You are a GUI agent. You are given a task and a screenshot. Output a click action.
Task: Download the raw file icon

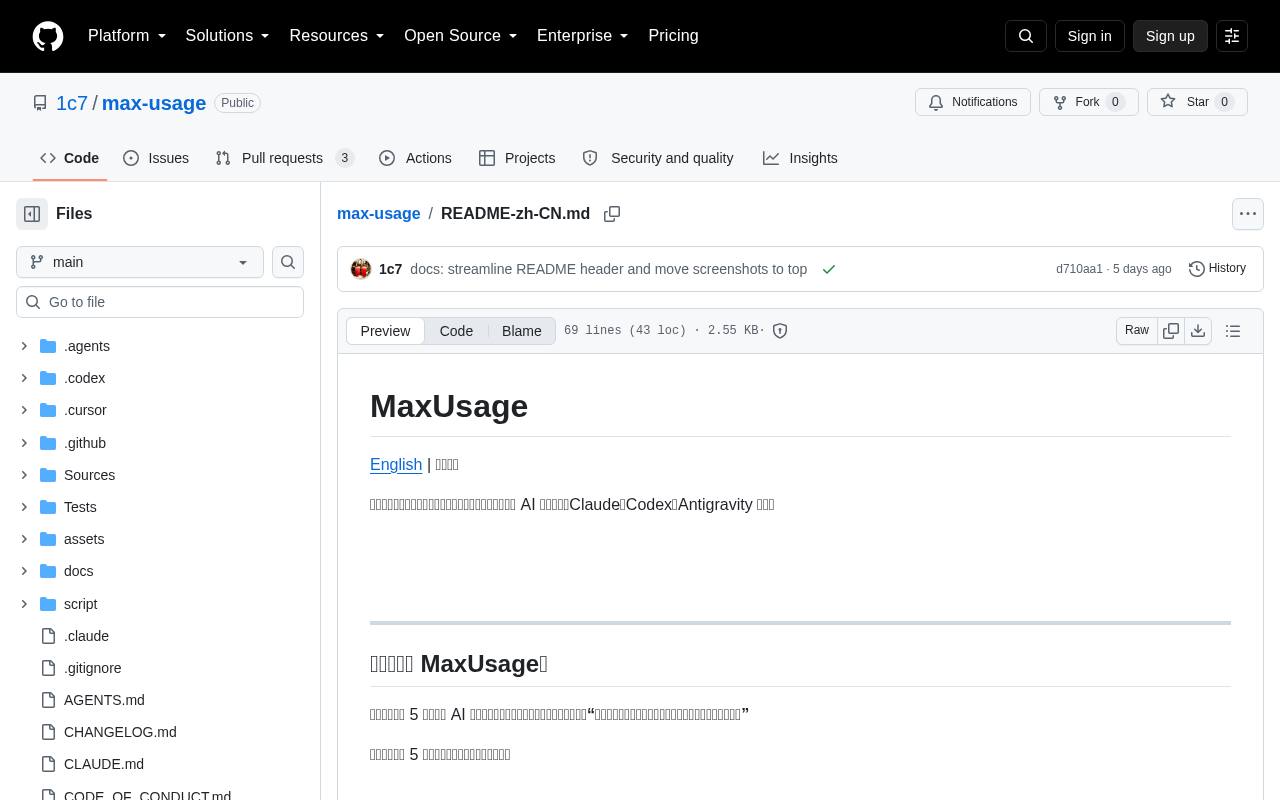(1198, 331)
